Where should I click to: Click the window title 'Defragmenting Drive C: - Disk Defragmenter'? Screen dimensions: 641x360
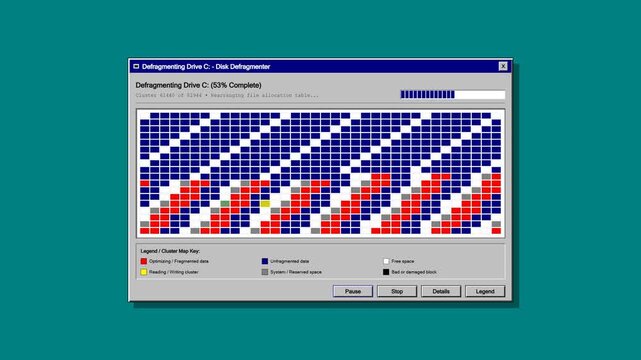point(206,66)
